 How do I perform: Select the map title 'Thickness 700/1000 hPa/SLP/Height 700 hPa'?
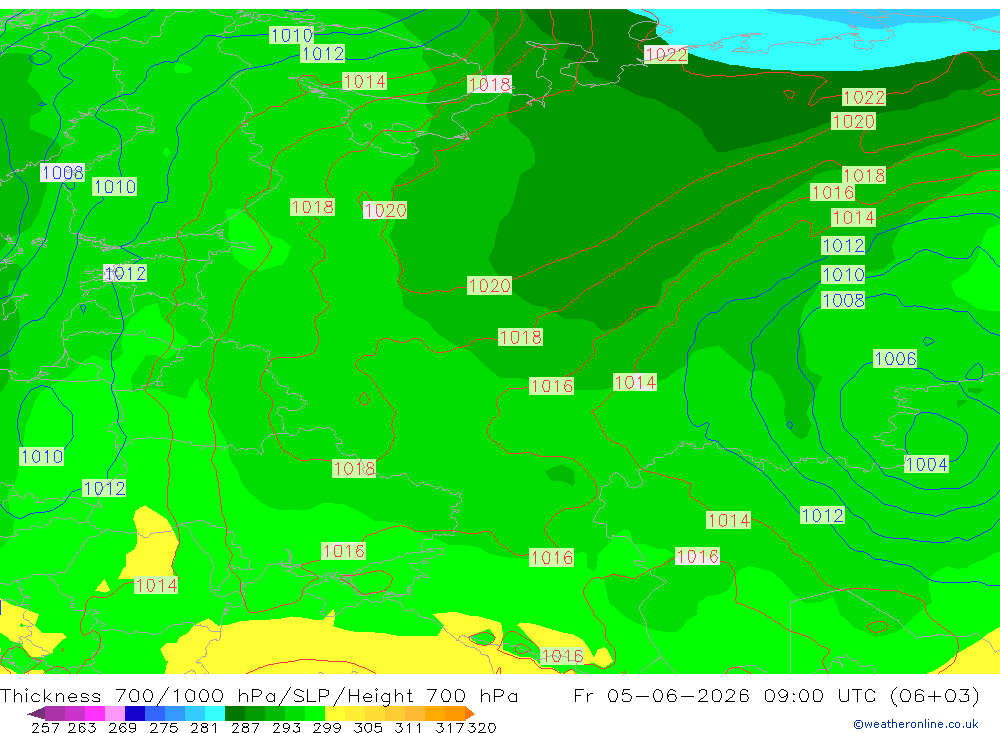click(259, 695)
